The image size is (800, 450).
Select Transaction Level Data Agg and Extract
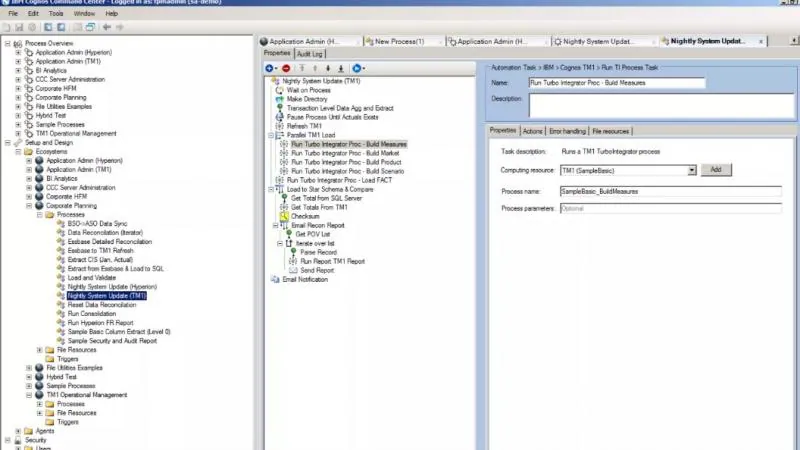click(x=340, y=108)
